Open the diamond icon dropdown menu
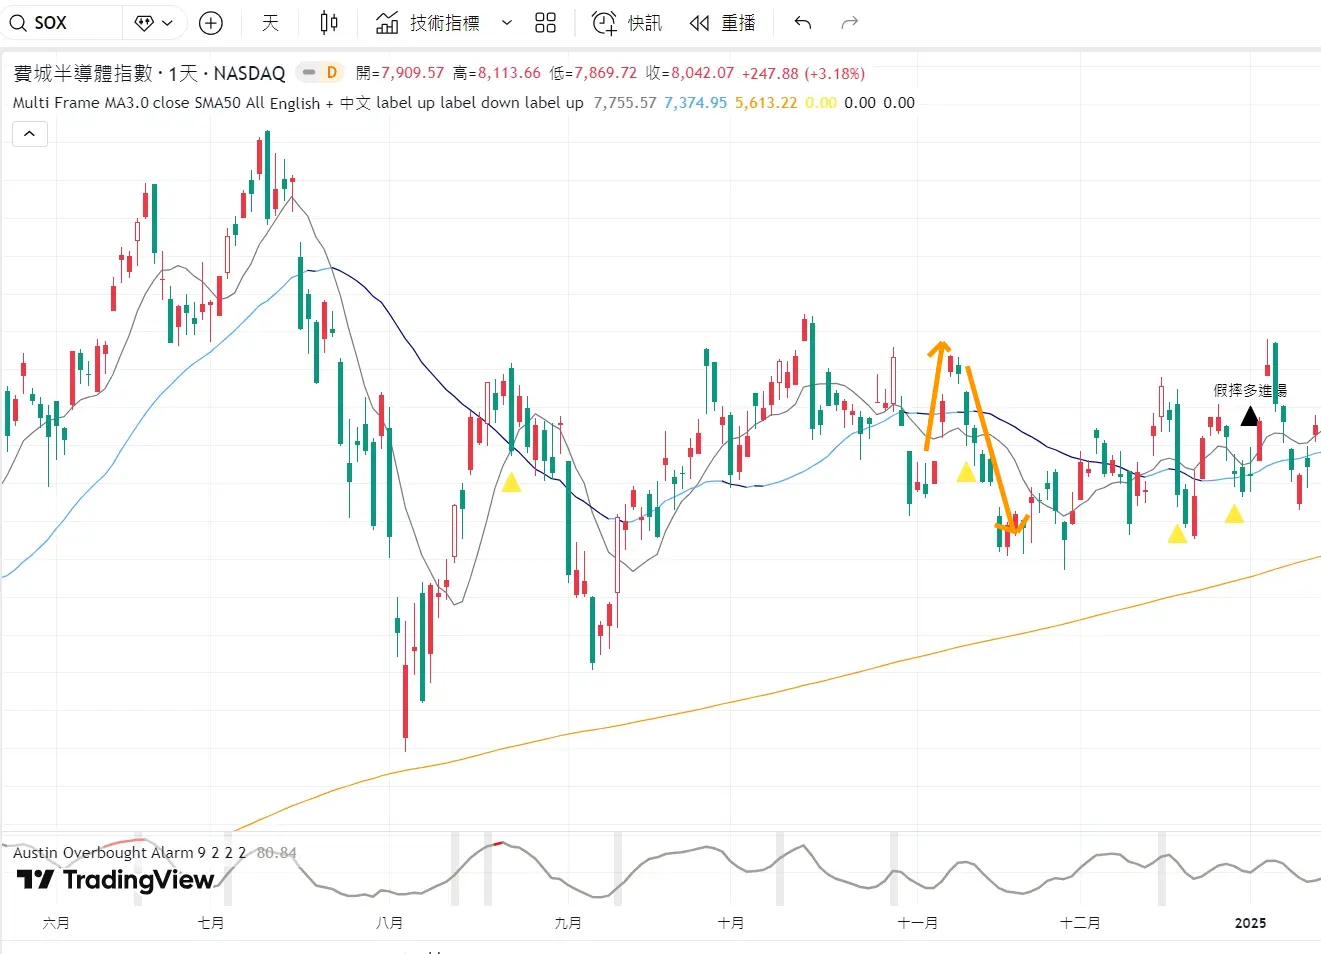1321x954 pixels. pyautogui.click(x=154, y=23)
